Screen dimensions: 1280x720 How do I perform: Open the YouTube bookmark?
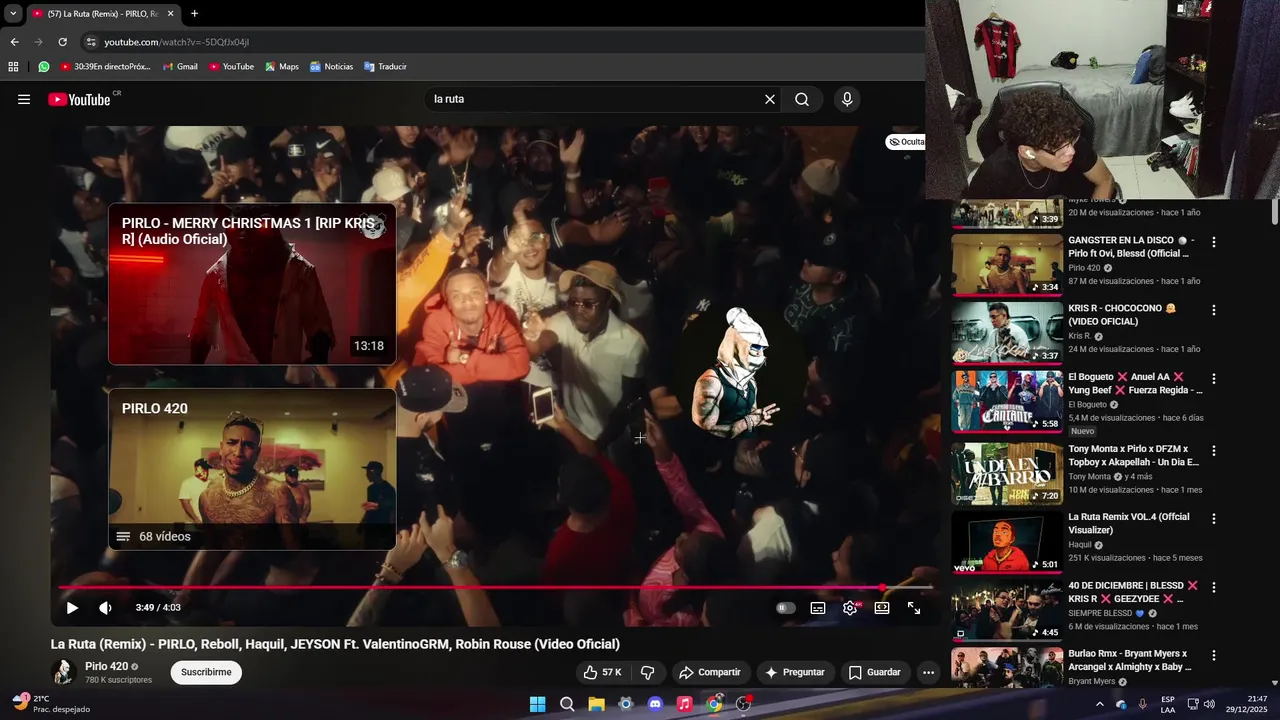point(231,67)
